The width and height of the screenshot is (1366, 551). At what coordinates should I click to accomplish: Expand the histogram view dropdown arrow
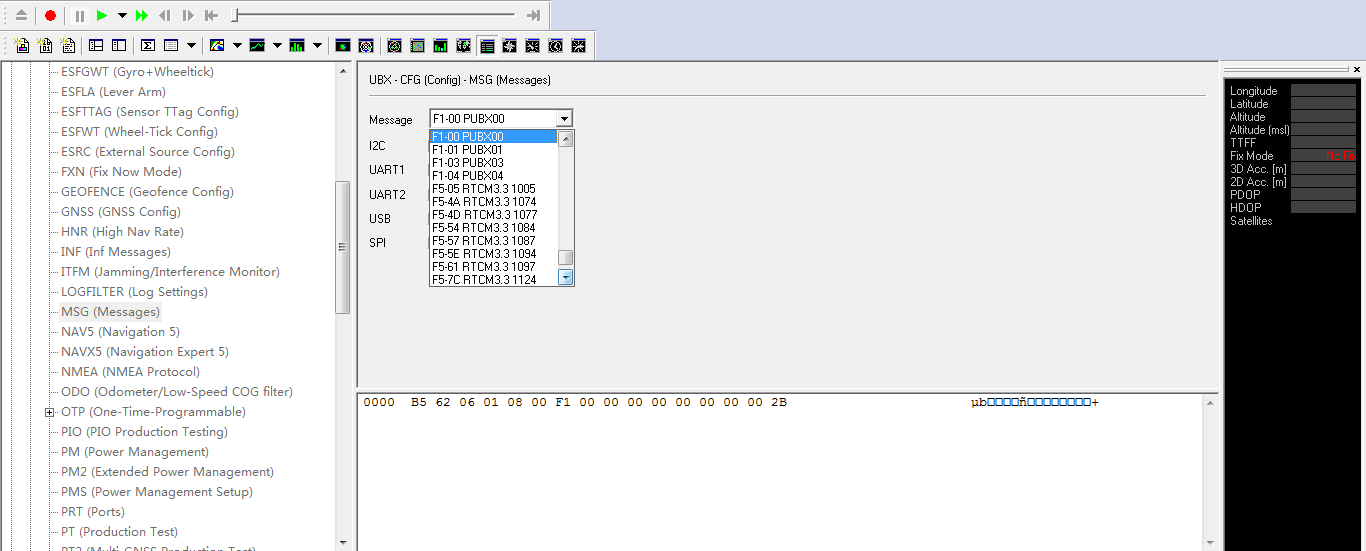click(x=317, y=45)
